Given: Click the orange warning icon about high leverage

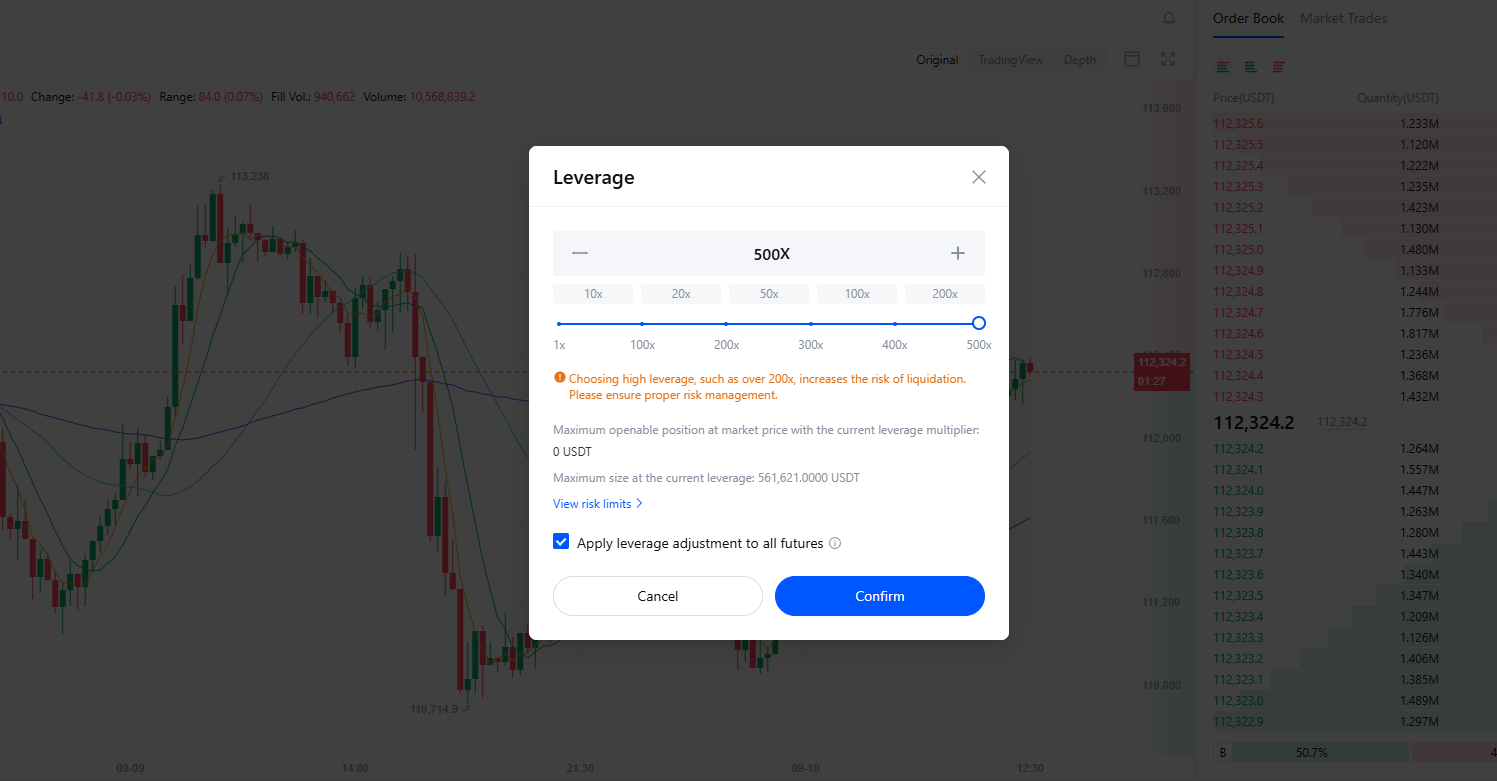Looking at the screenshot, I should (x=561, y=378).
